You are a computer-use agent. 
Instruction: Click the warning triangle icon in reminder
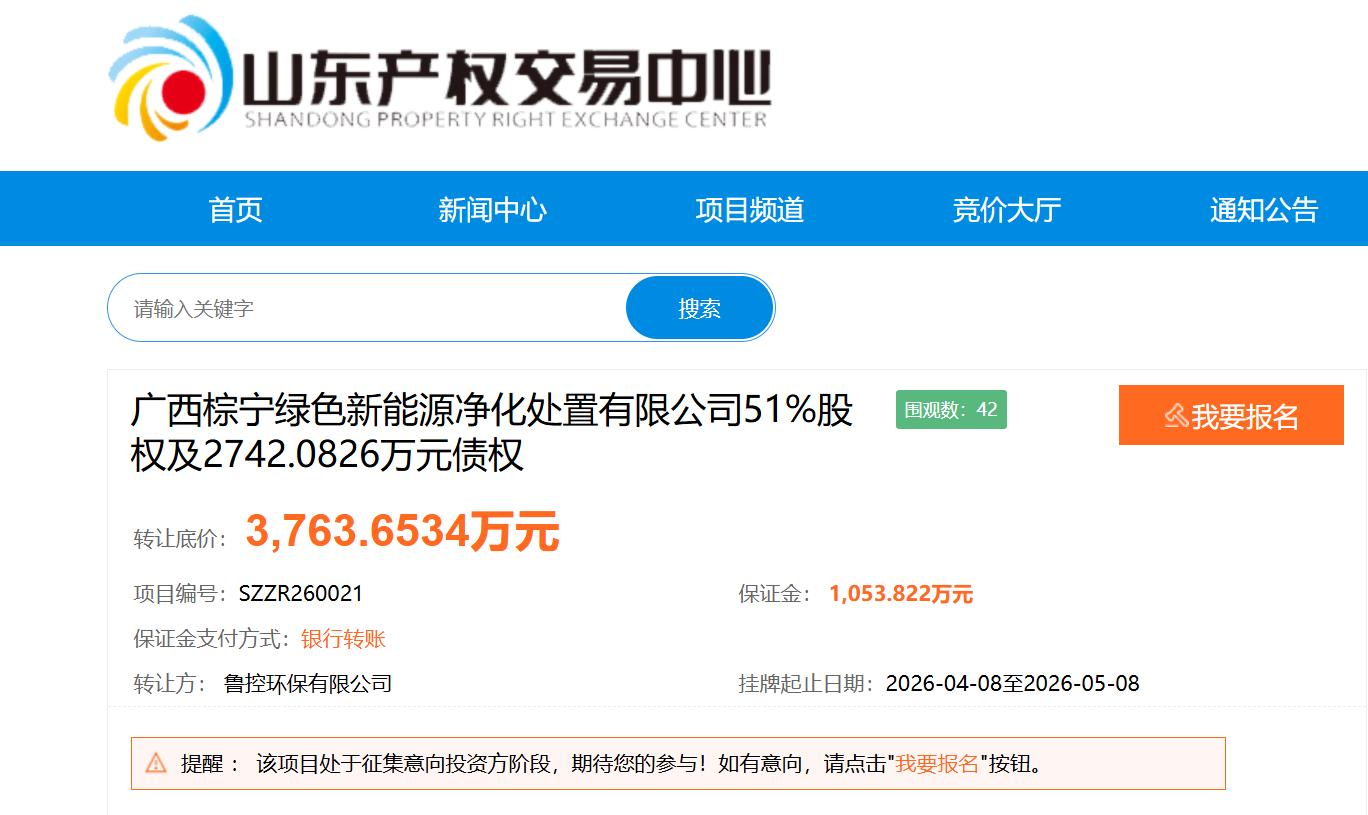click(x=156, y=764)
